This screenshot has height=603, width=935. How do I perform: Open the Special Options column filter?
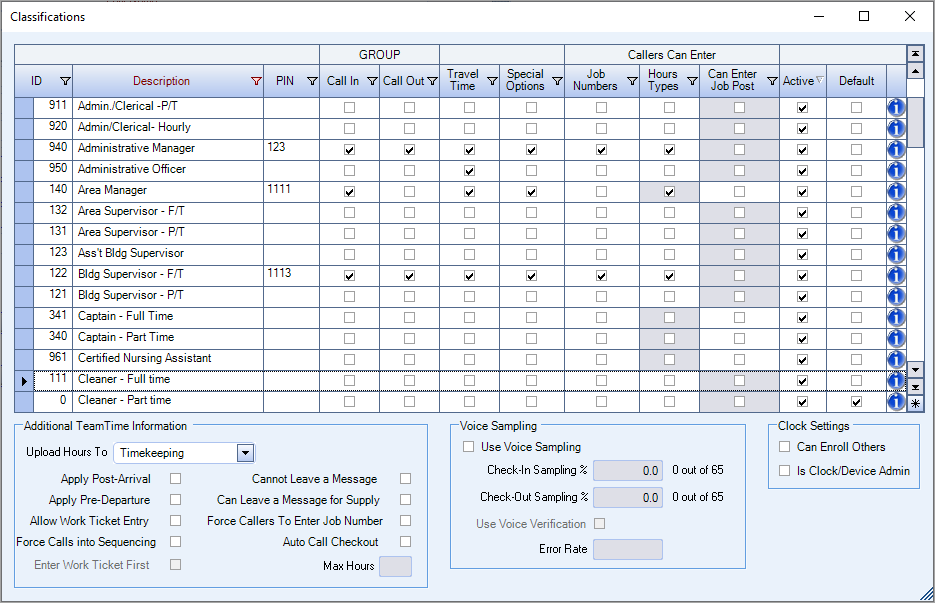click(557, 81)
